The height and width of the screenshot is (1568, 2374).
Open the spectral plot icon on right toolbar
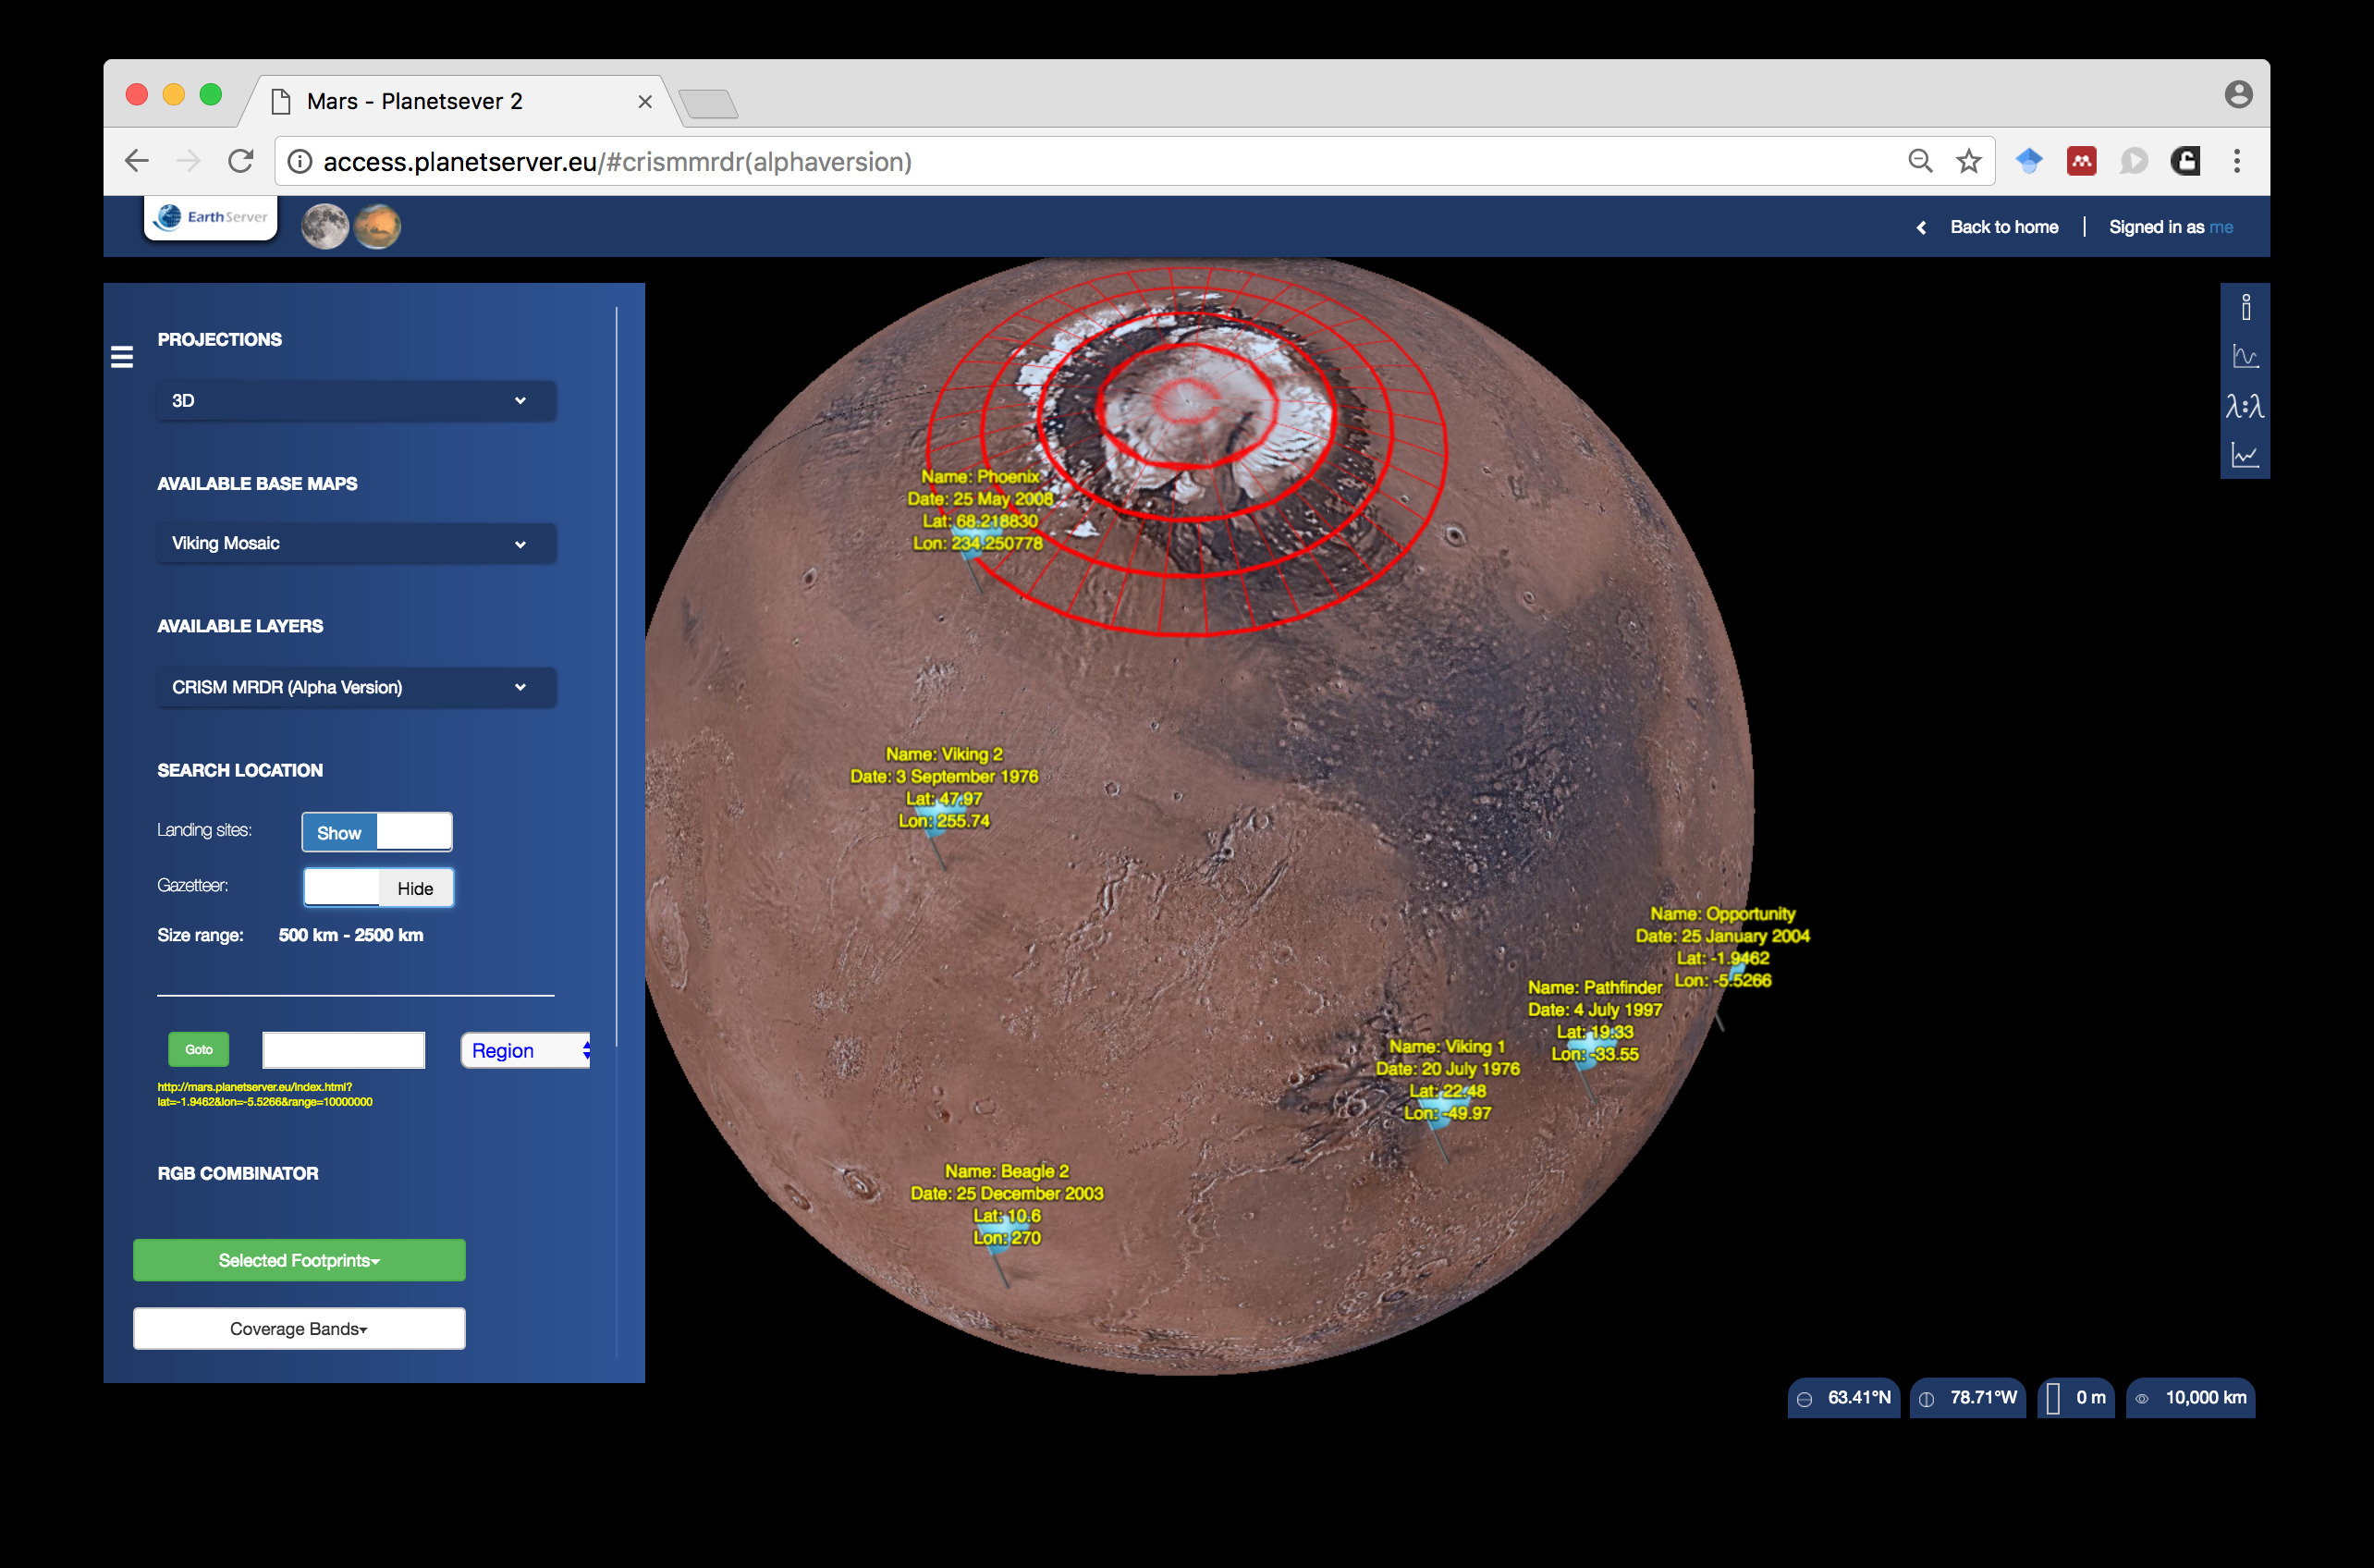[x=2245, y=356]
